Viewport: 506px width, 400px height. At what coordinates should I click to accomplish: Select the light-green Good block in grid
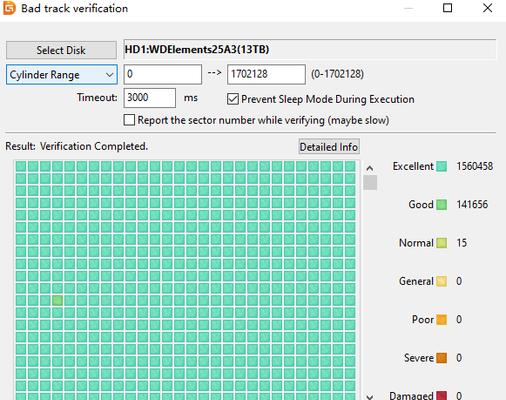pos(57,300)
